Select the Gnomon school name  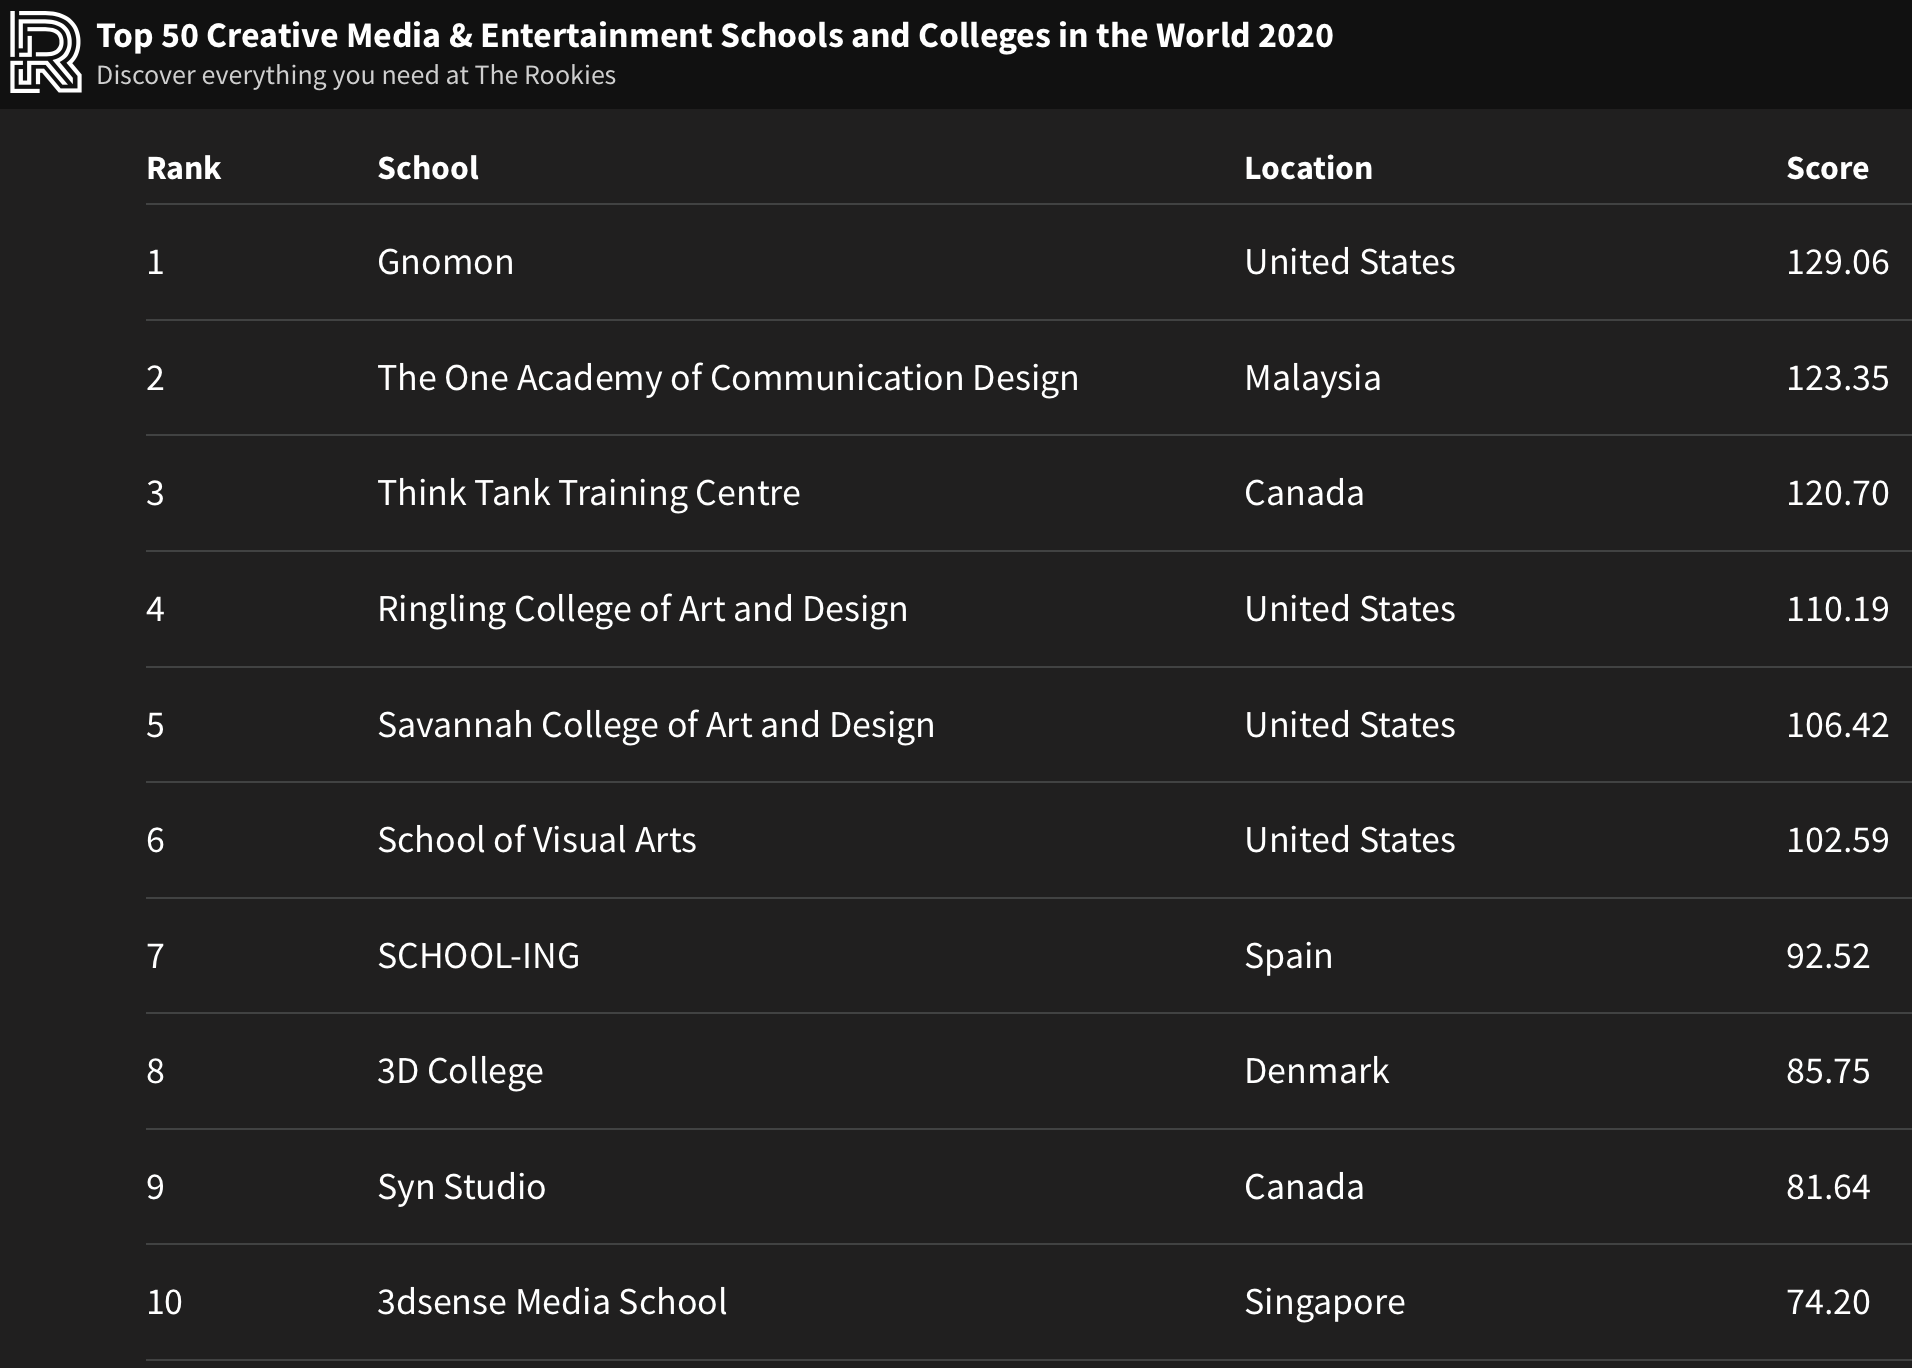click(x=445, y=262)
